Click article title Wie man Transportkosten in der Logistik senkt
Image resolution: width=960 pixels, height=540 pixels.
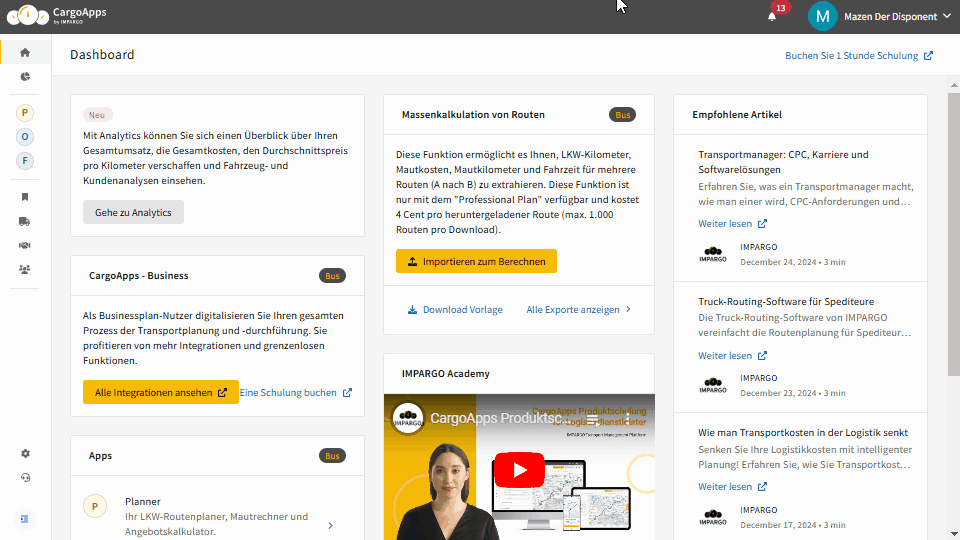[803, 432]
